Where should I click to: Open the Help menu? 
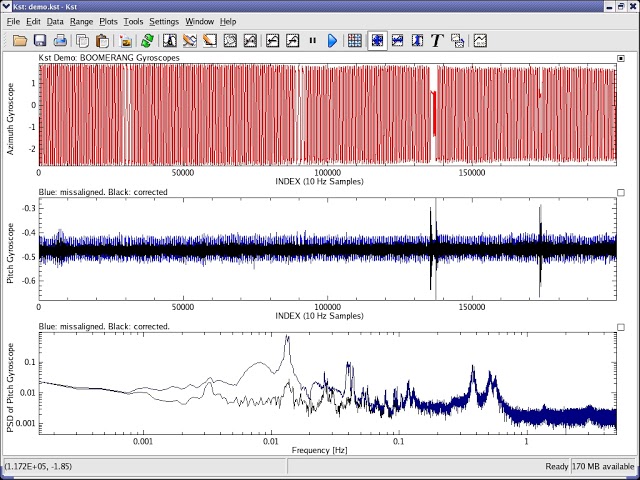pos(228,22)
